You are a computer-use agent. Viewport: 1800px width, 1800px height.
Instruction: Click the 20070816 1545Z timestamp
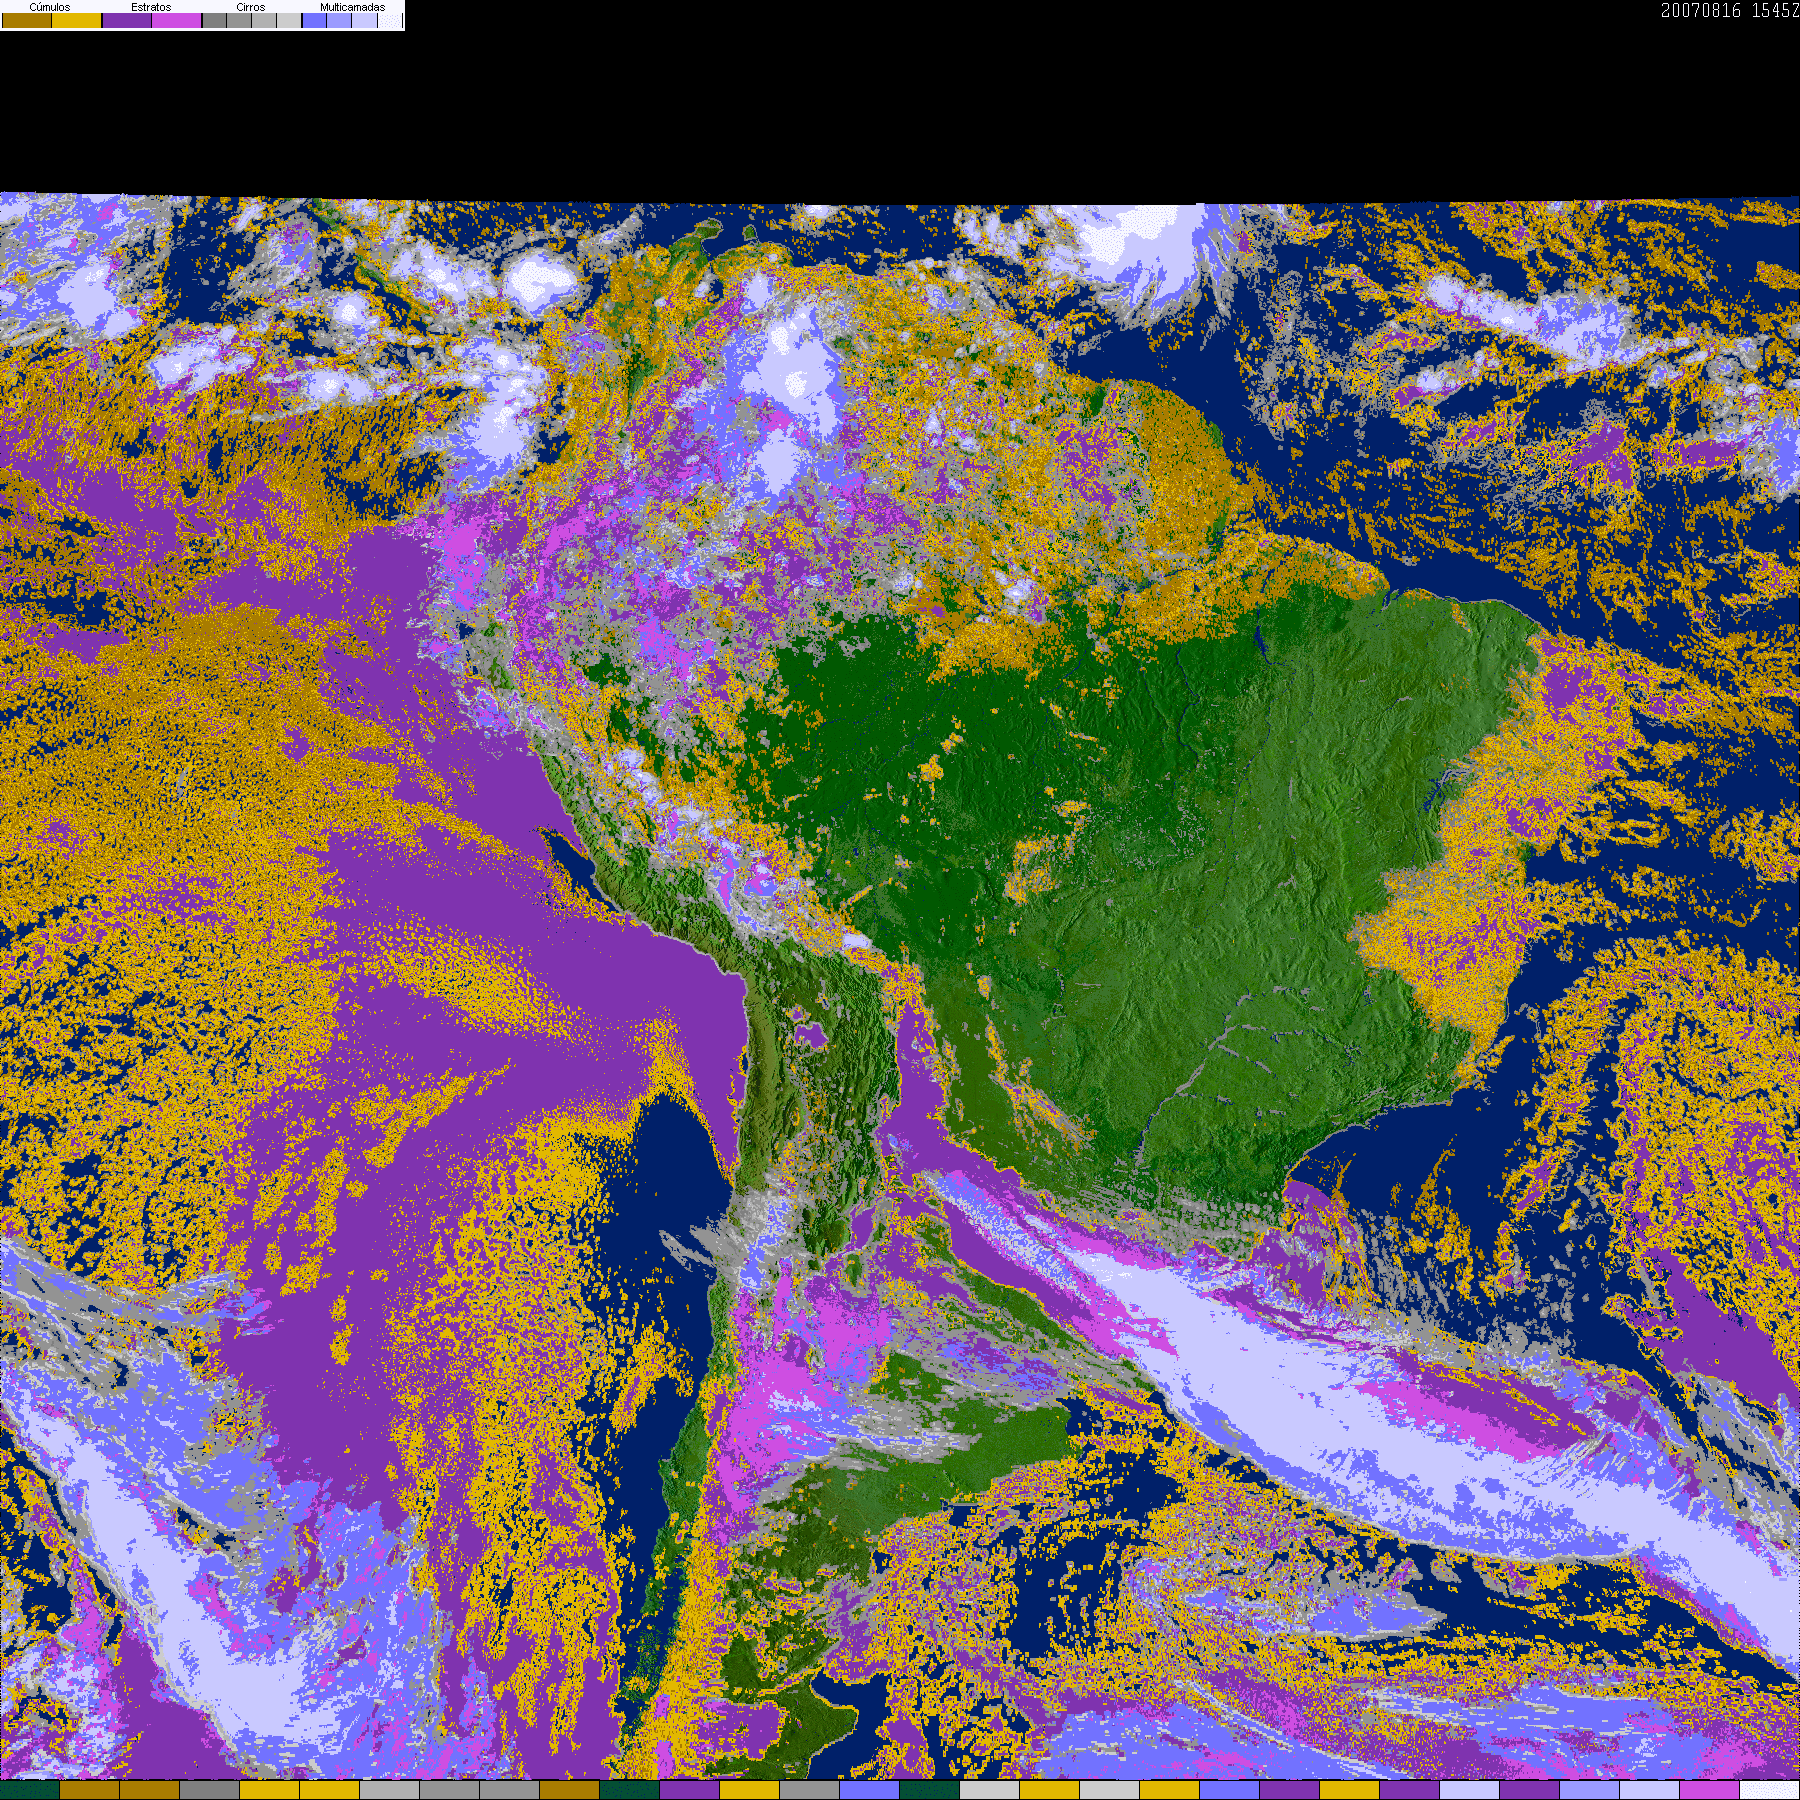point(1729,11)
